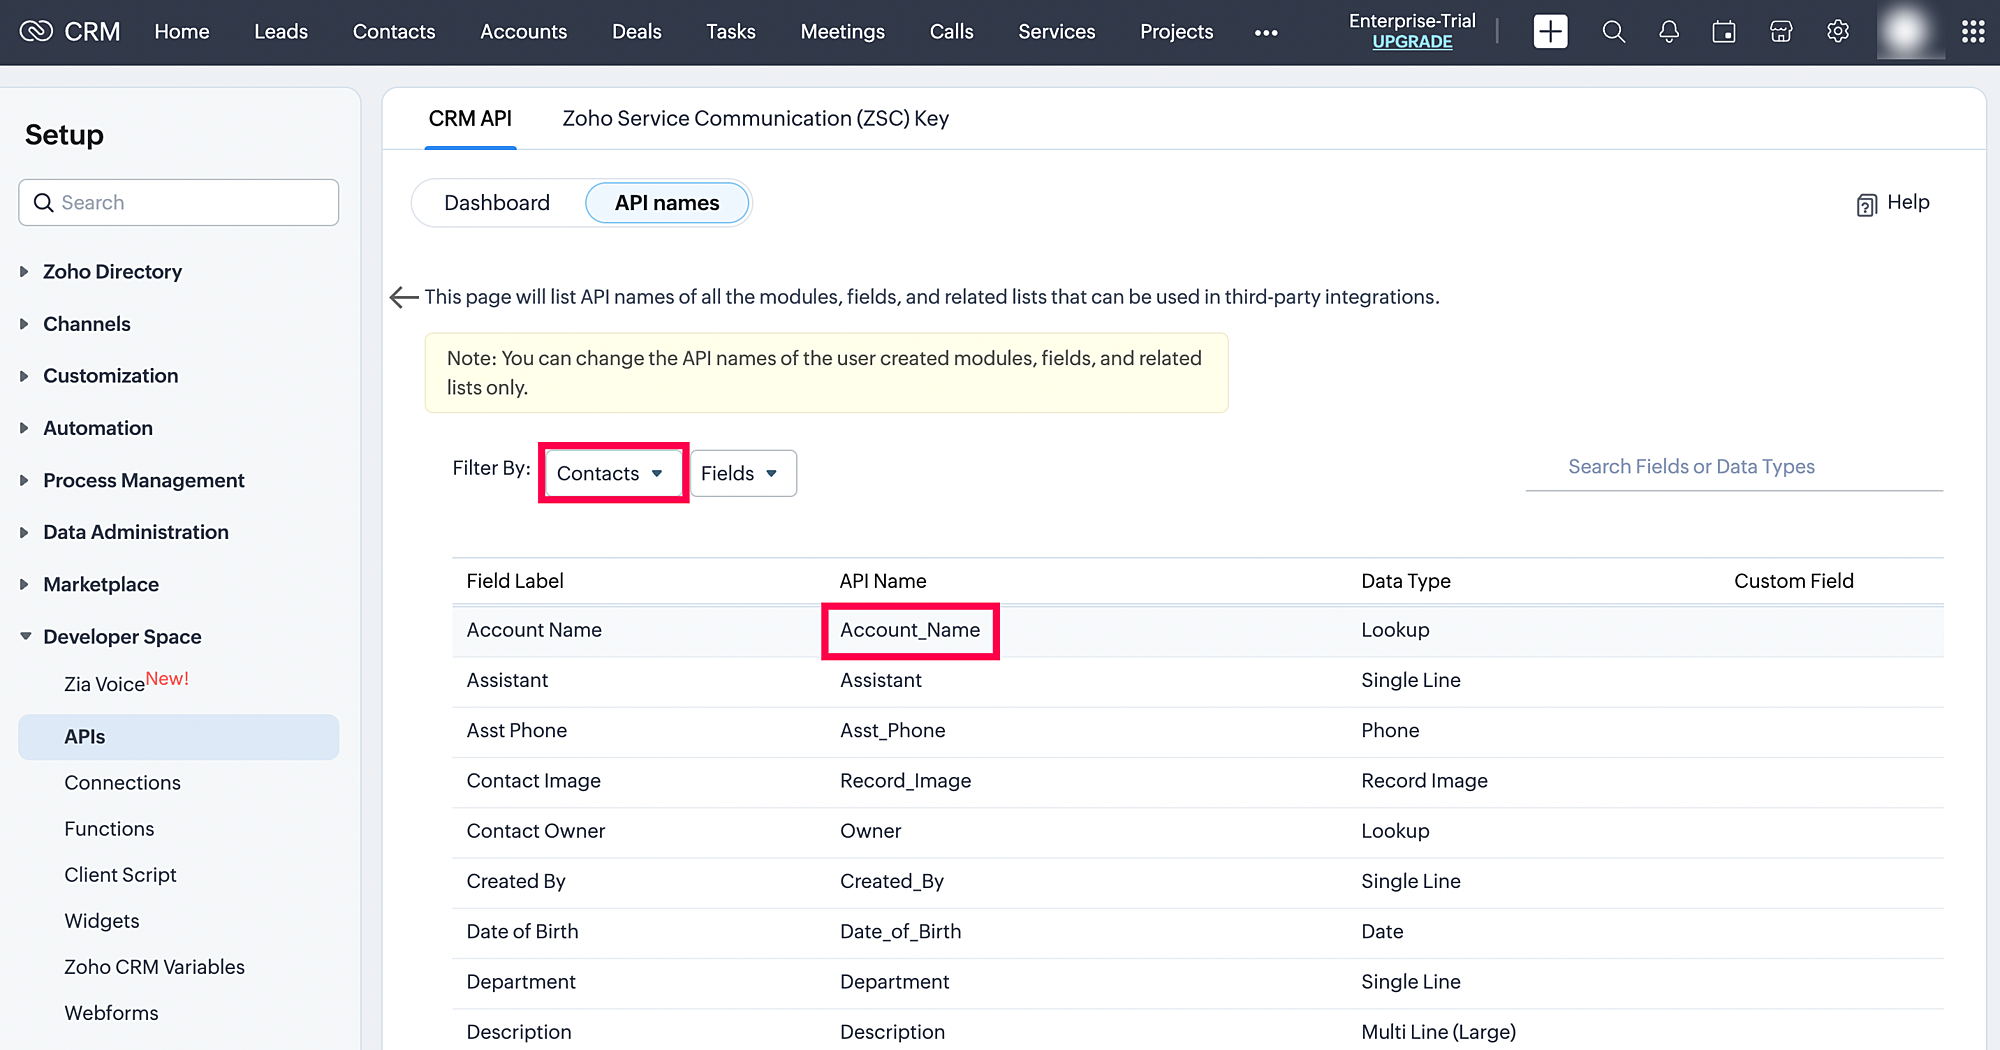Select APIs in the Setup sidebar
The height and width of the screenshot is (1050, 2000).
[x=179, y=737]
